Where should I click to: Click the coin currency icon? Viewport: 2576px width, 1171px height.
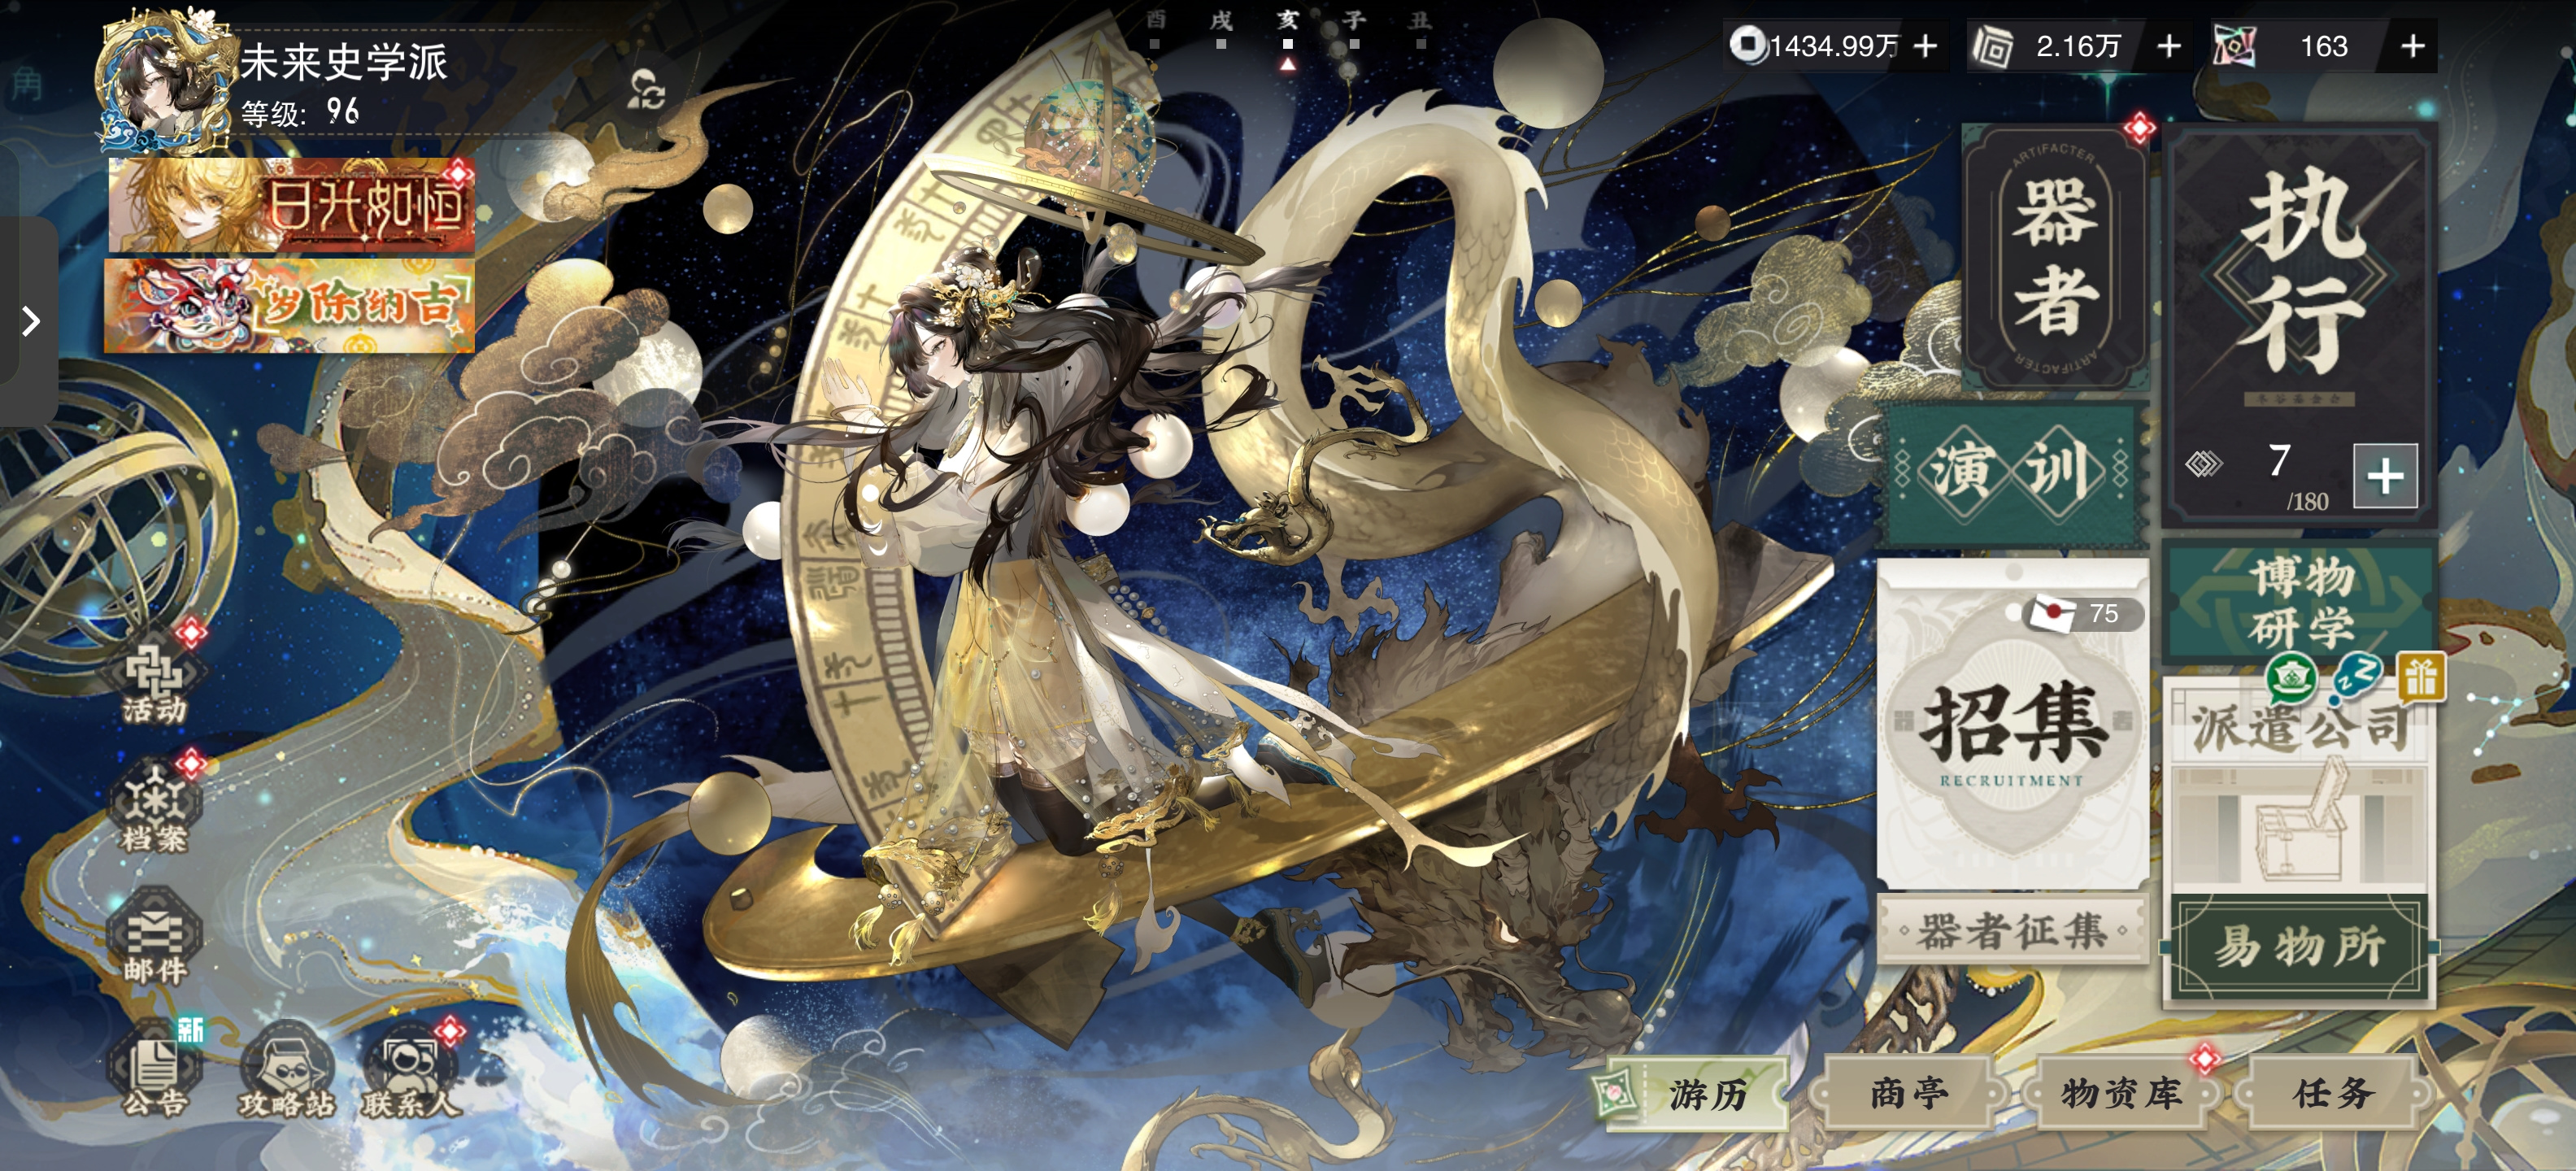1747,45
